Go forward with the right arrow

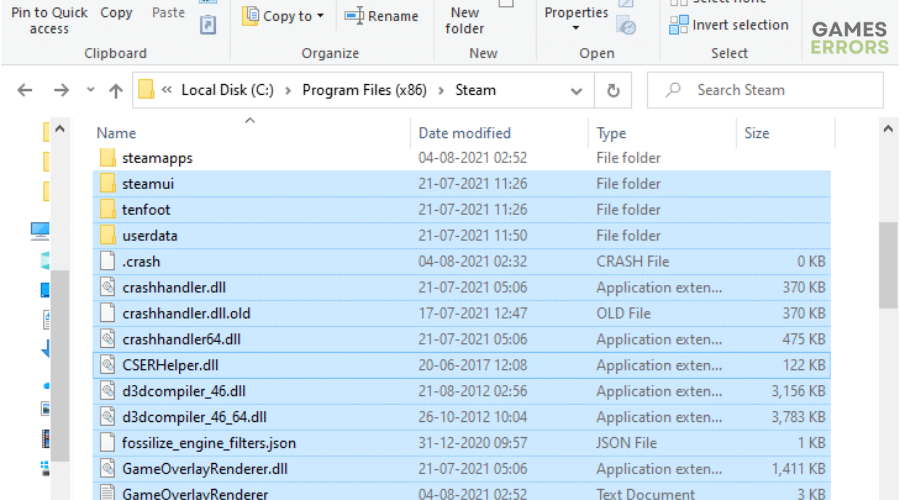61,90
